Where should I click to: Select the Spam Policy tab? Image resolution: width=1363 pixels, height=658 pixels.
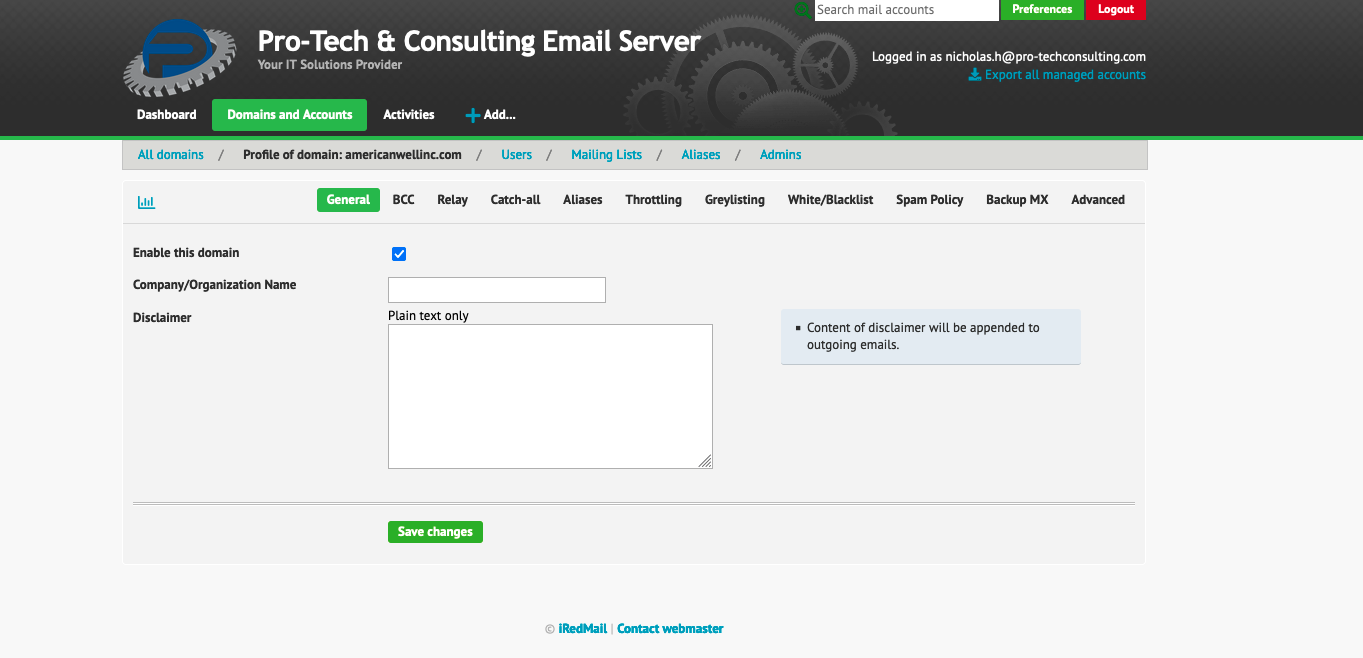pos(929,199)
